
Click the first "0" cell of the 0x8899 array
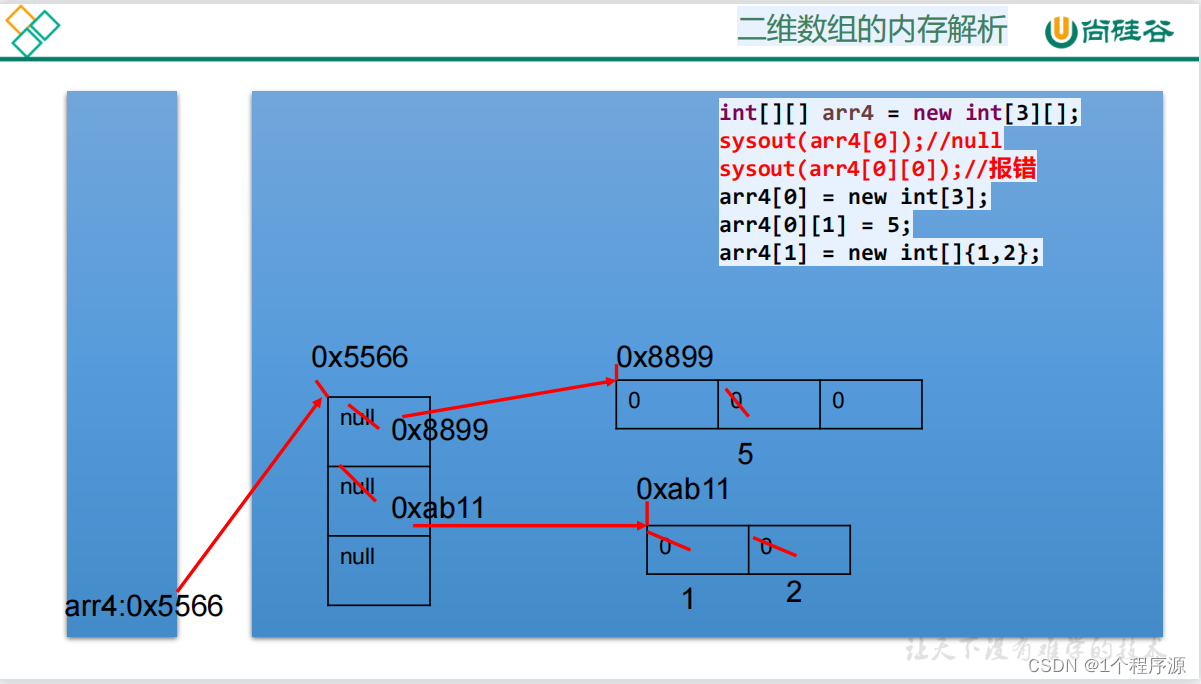point(667,404)
